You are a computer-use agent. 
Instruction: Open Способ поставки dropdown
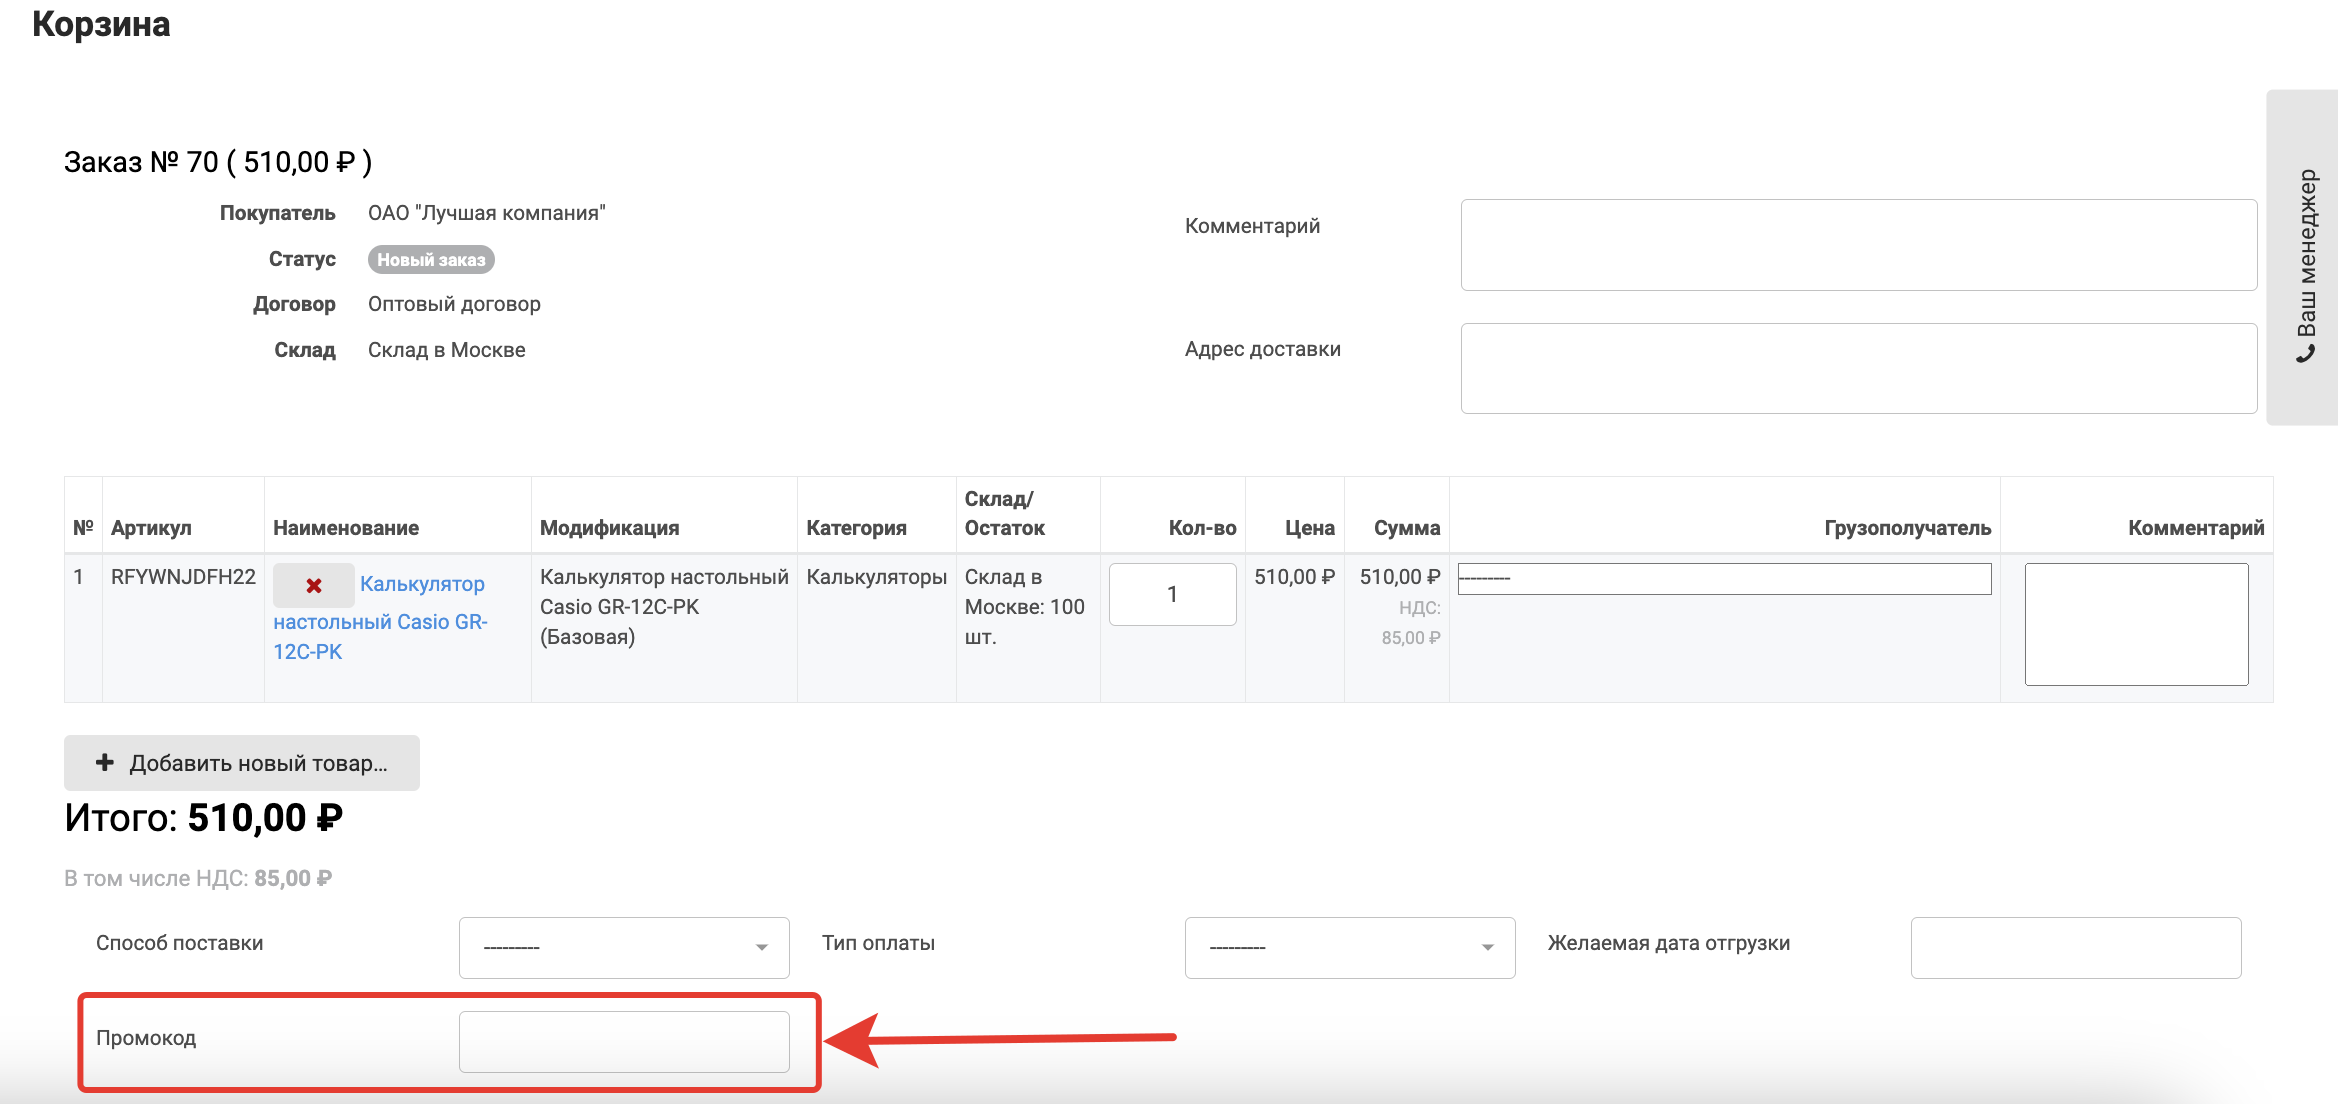click(623, 947)
